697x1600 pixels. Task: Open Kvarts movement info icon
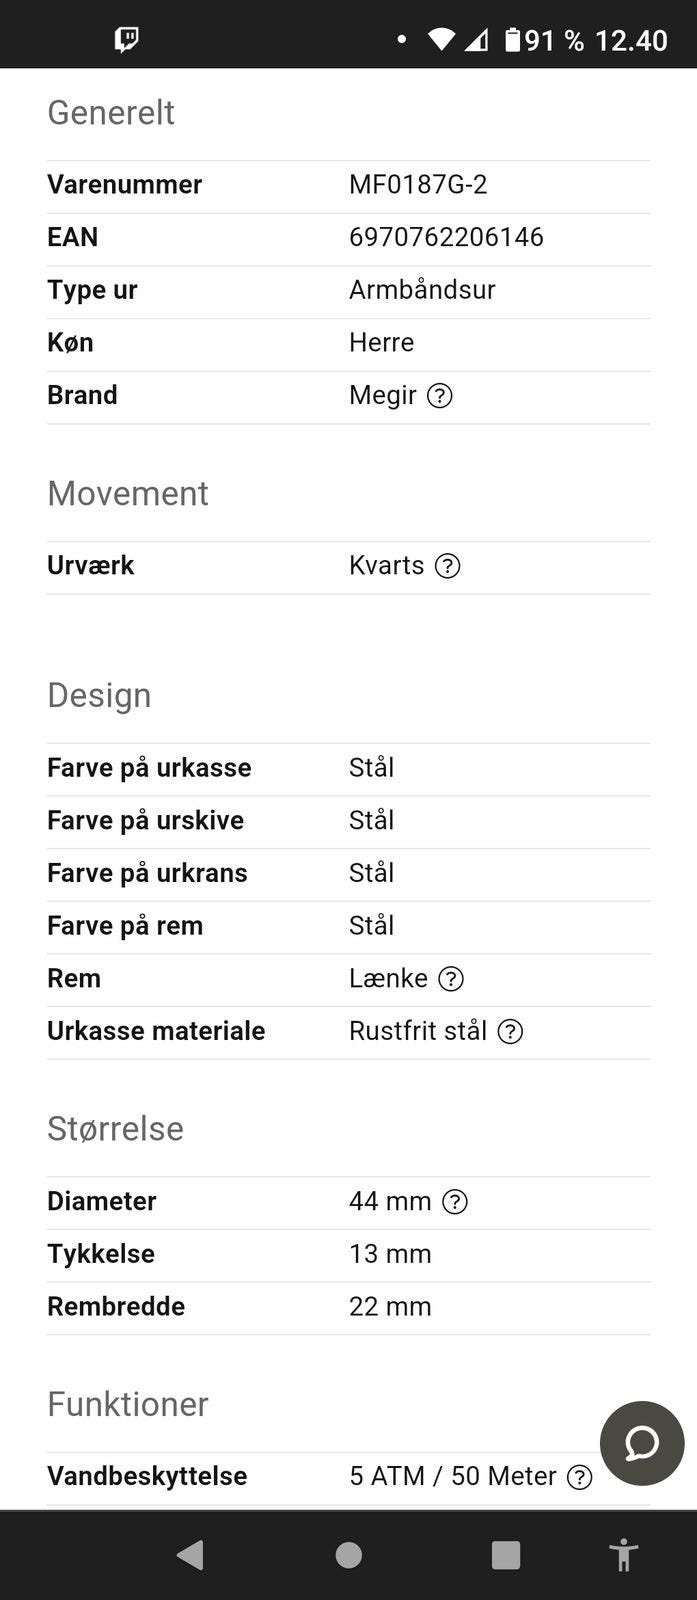coord(448,566)
